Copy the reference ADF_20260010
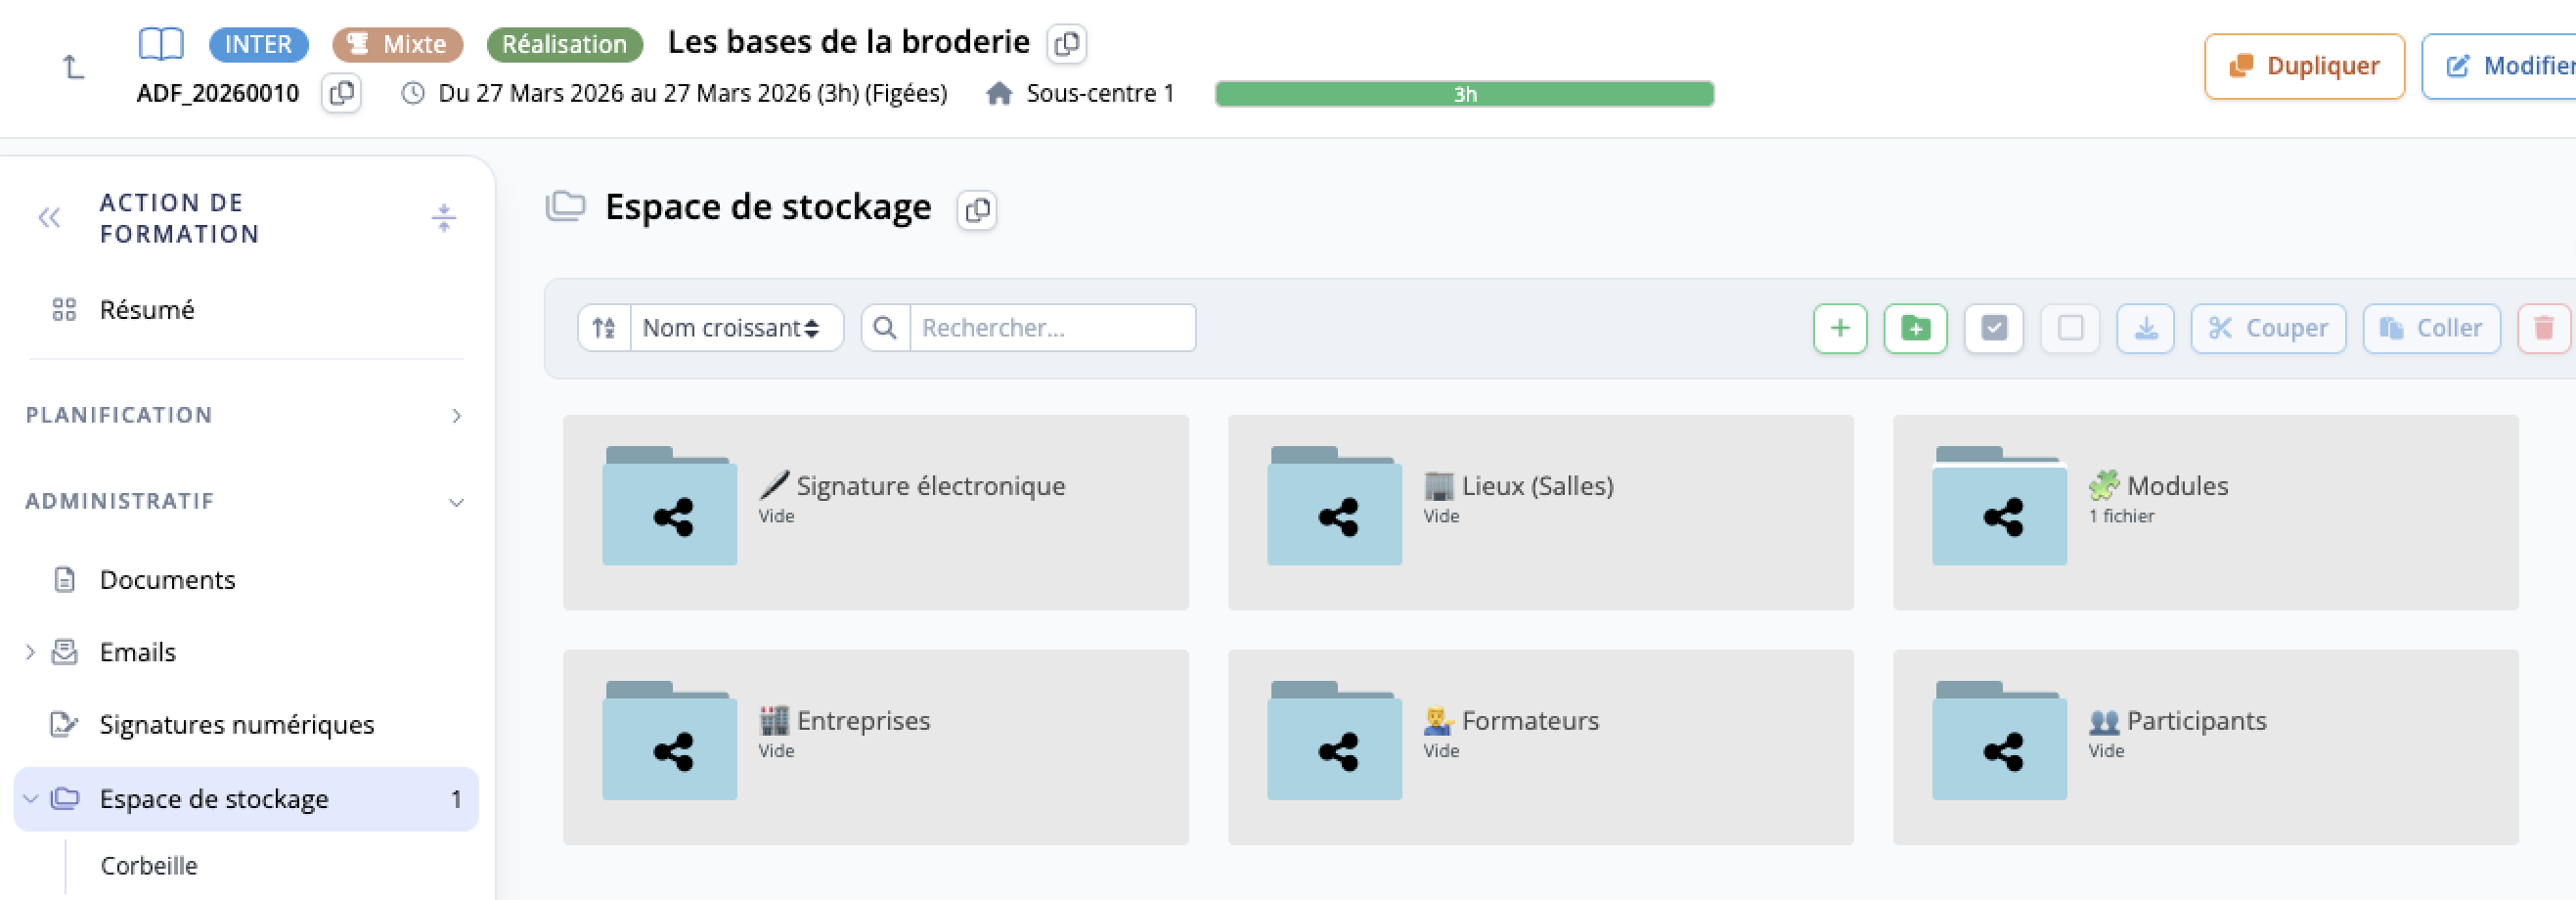 tap(341, 93)
